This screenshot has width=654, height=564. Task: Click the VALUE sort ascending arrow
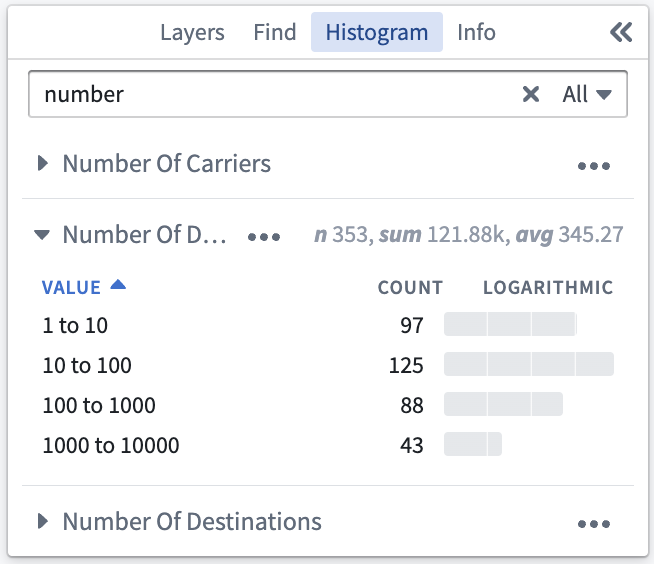tap(118, 285)
